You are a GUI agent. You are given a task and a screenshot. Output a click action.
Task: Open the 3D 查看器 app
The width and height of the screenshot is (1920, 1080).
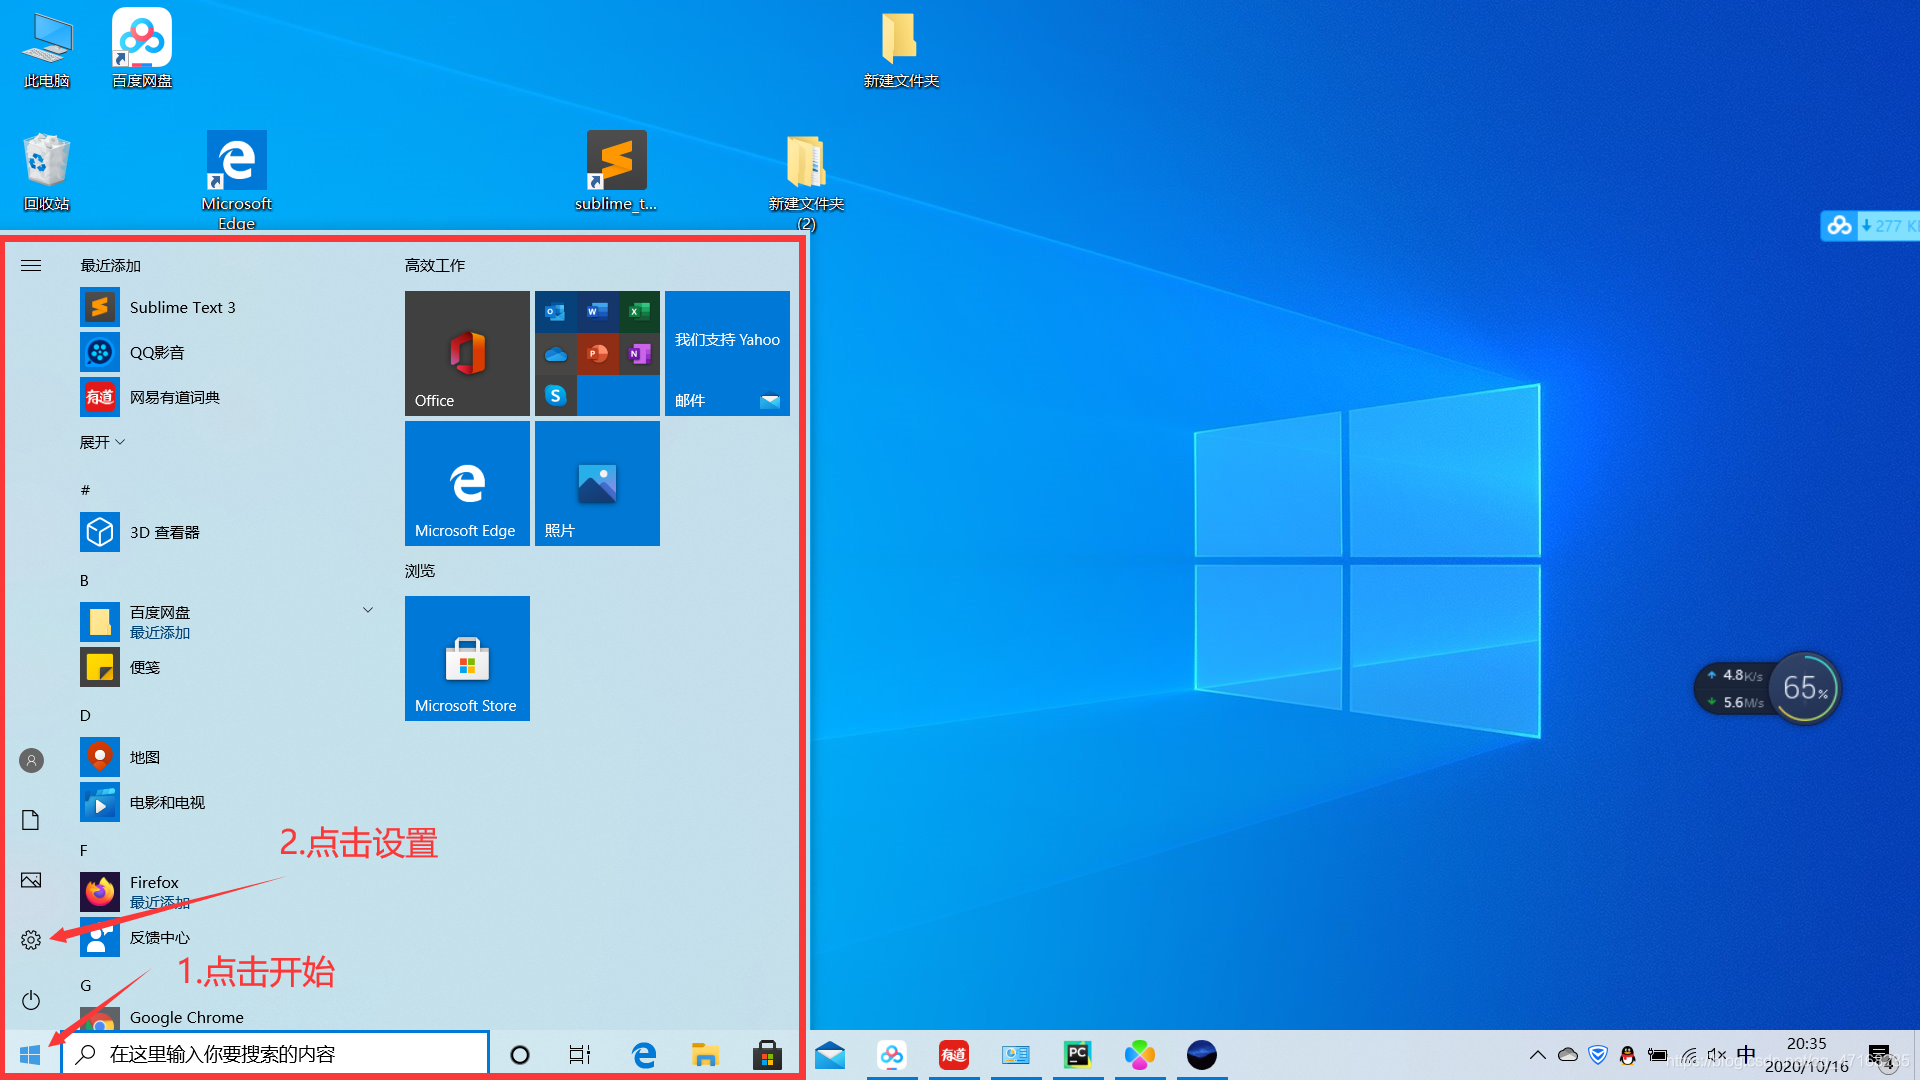(x=164, y=532)
